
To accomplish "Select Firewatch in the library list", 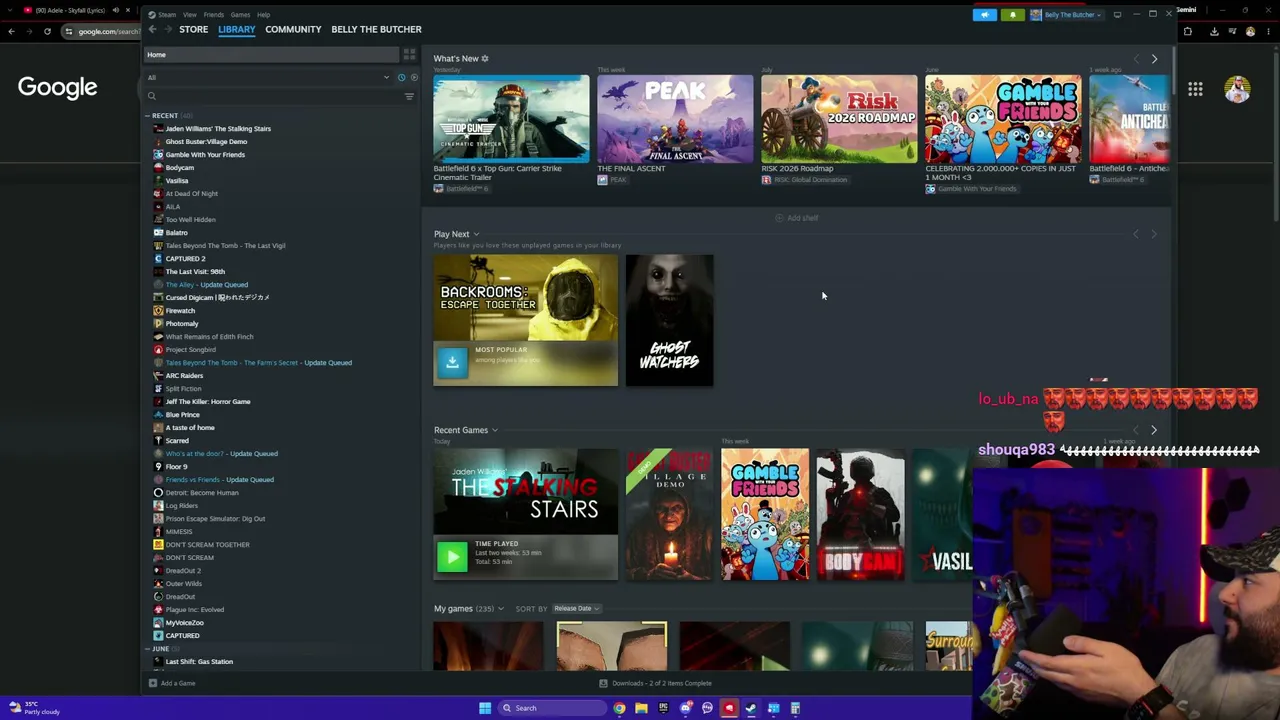I will coord(180,311).
